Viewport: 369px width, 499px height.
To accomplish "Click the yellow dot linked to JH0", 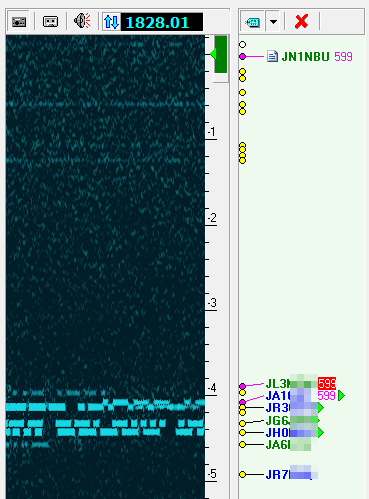I will 243,433.
